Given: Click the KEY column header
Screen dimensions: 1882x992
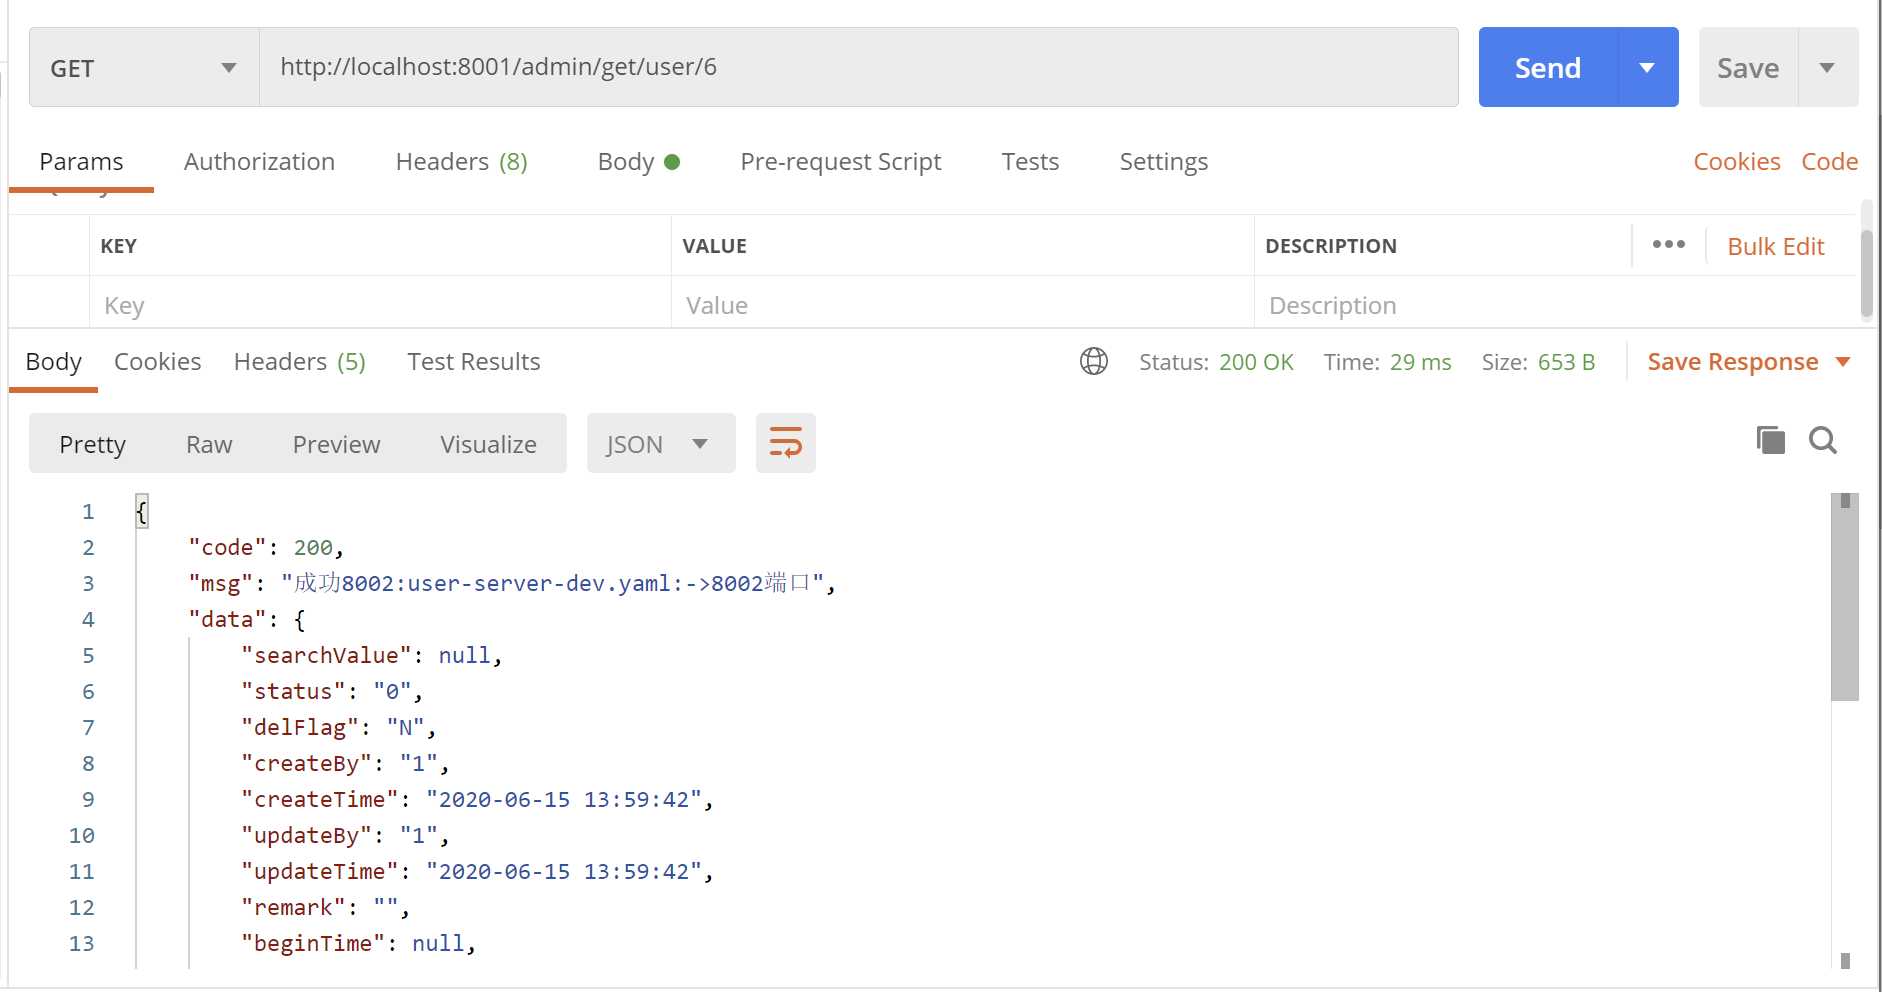Looking at the screenshot, I should coord(118,246).
